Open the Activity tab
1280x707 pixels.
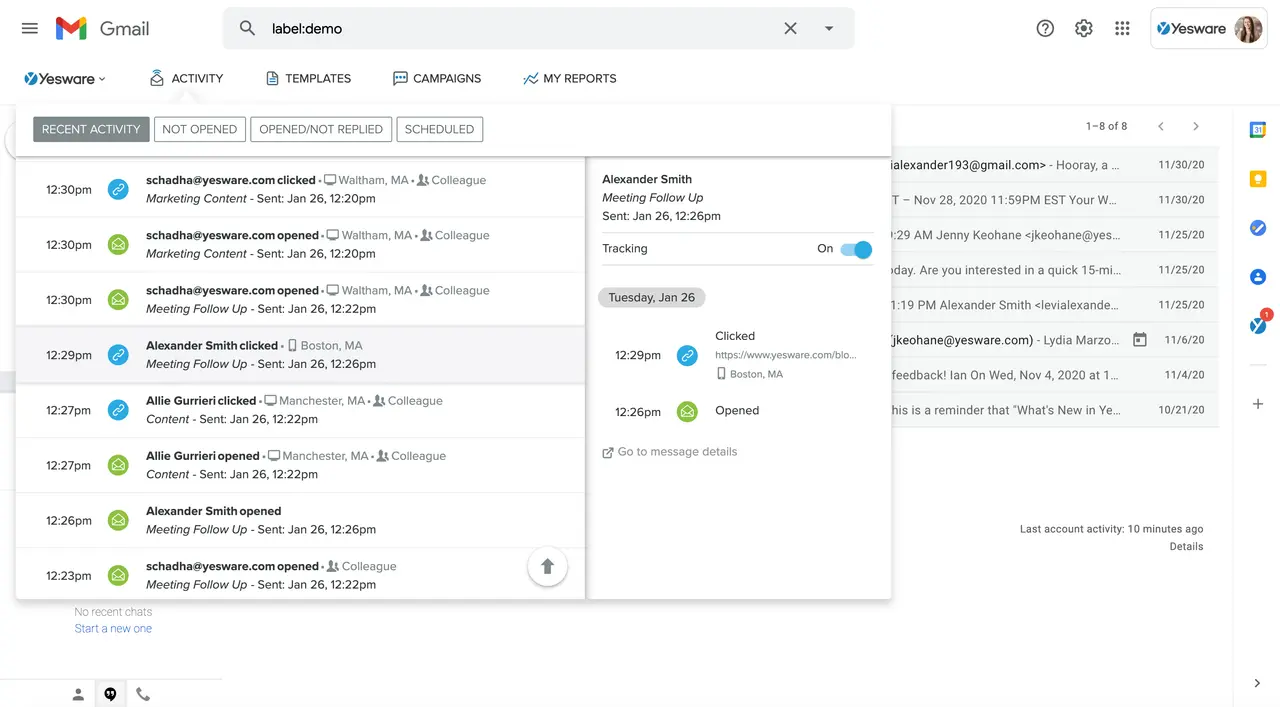[x=186, y=78]
